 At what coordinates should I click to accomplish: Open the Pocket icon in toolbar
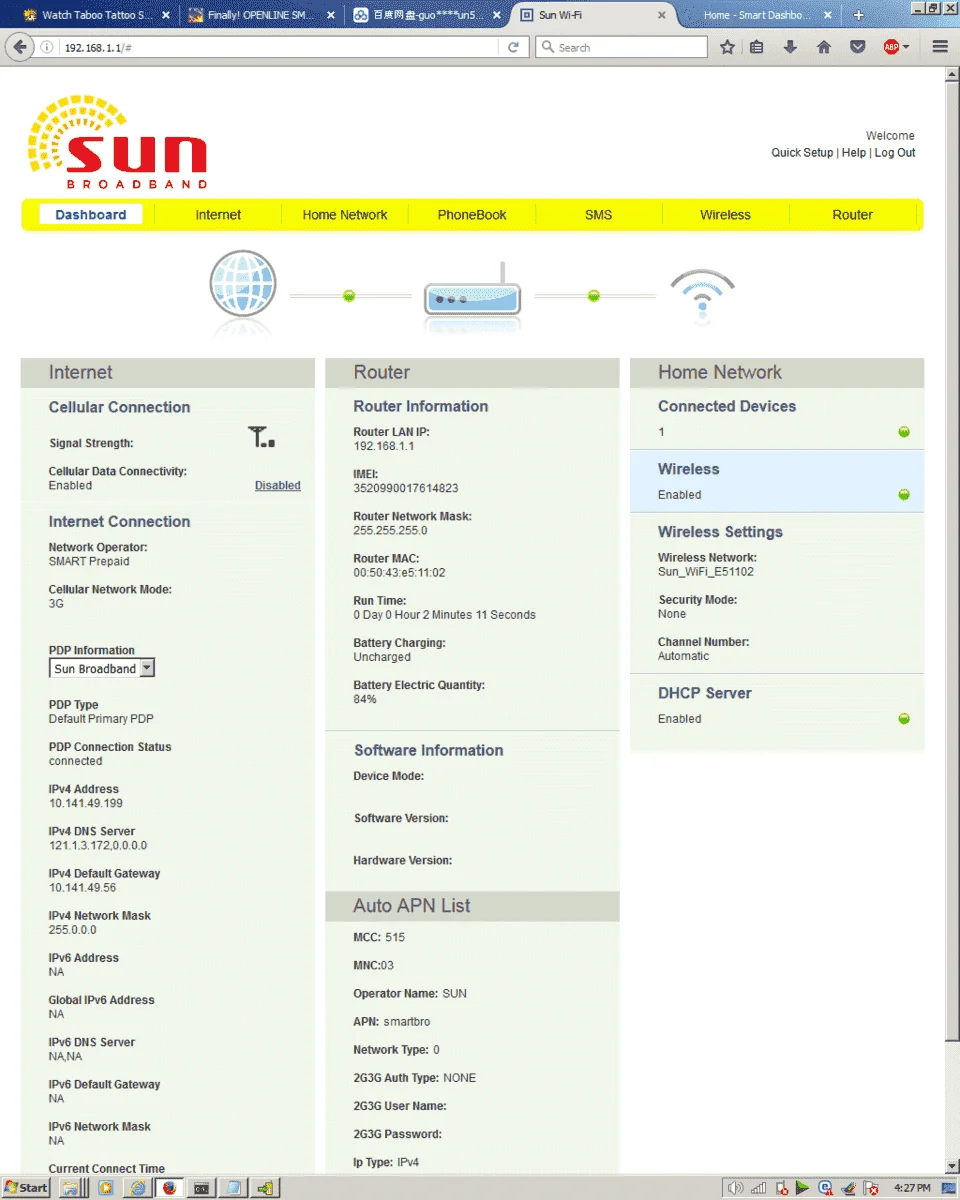click(x=857, y=47)
